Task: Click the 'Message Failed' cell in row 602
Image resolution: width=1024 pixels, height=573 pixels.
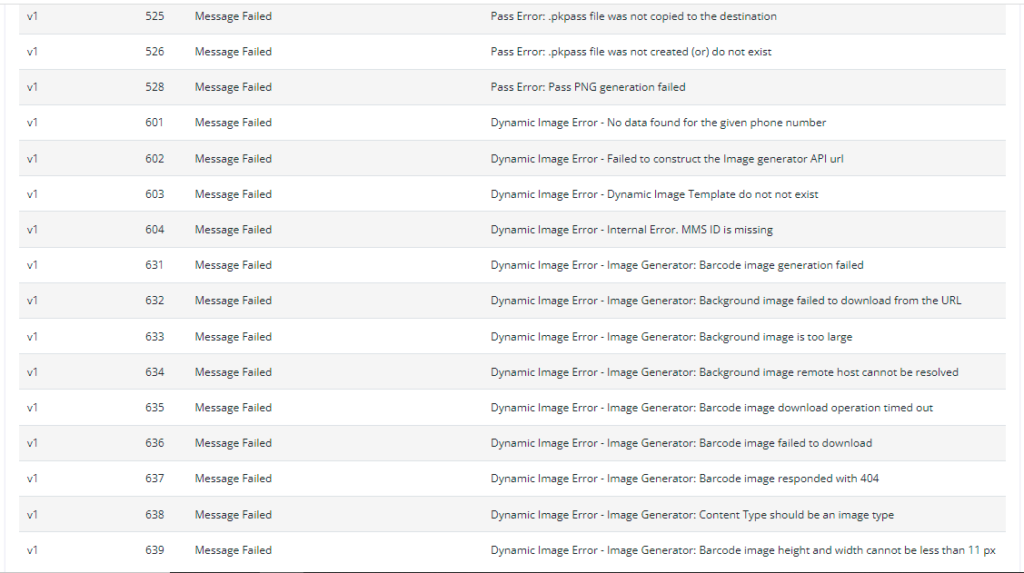Action: click(x=233, y=159)
